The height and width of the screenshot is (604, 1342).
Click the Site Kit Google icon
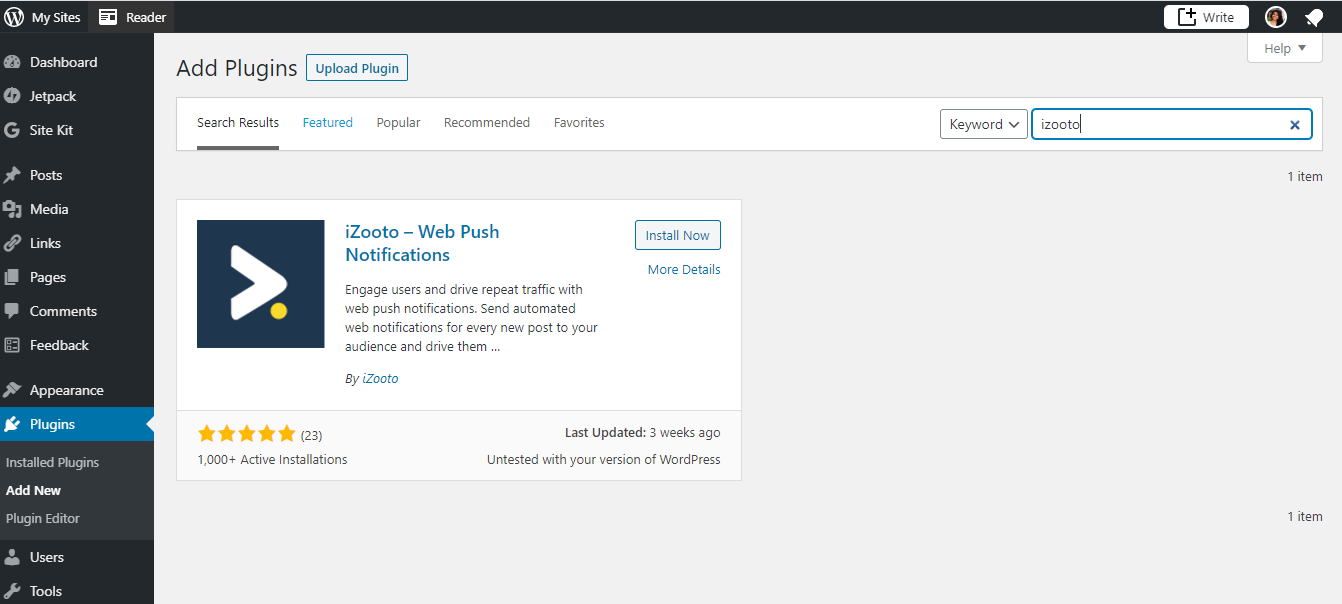point(12,130)
